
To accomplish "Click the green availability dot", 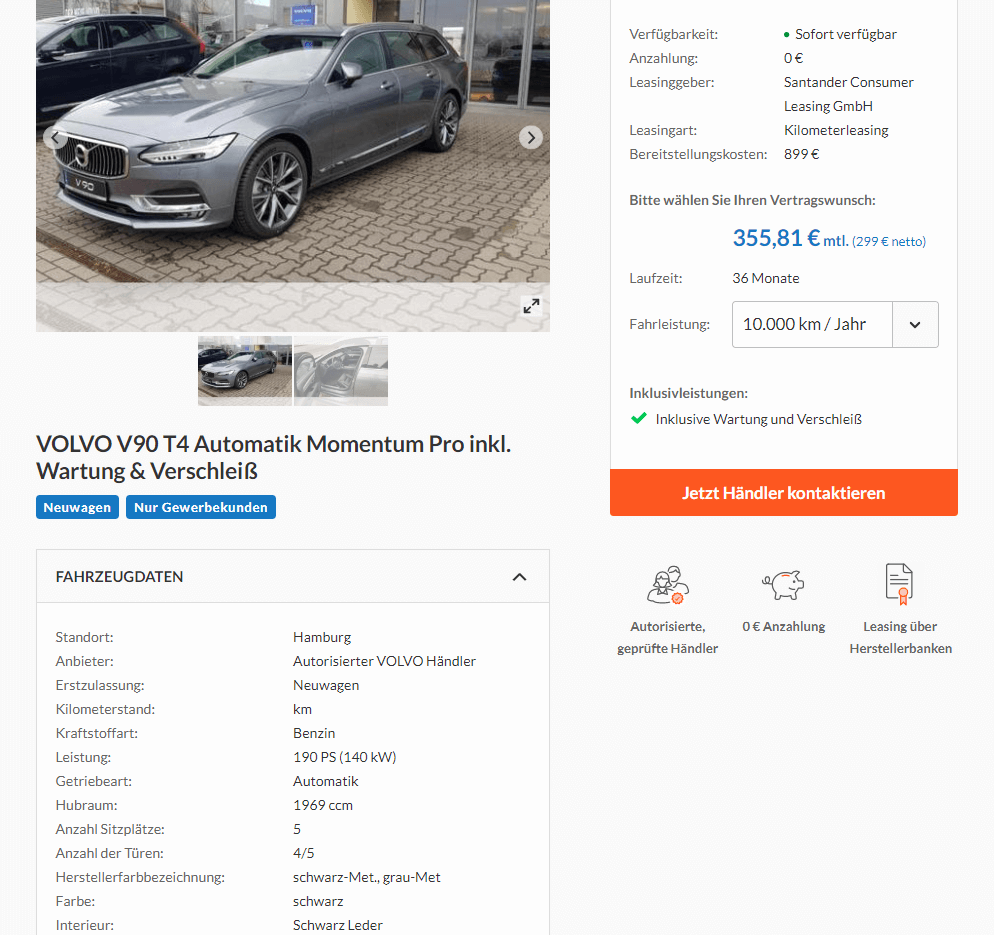I will [x=787, y=35].
